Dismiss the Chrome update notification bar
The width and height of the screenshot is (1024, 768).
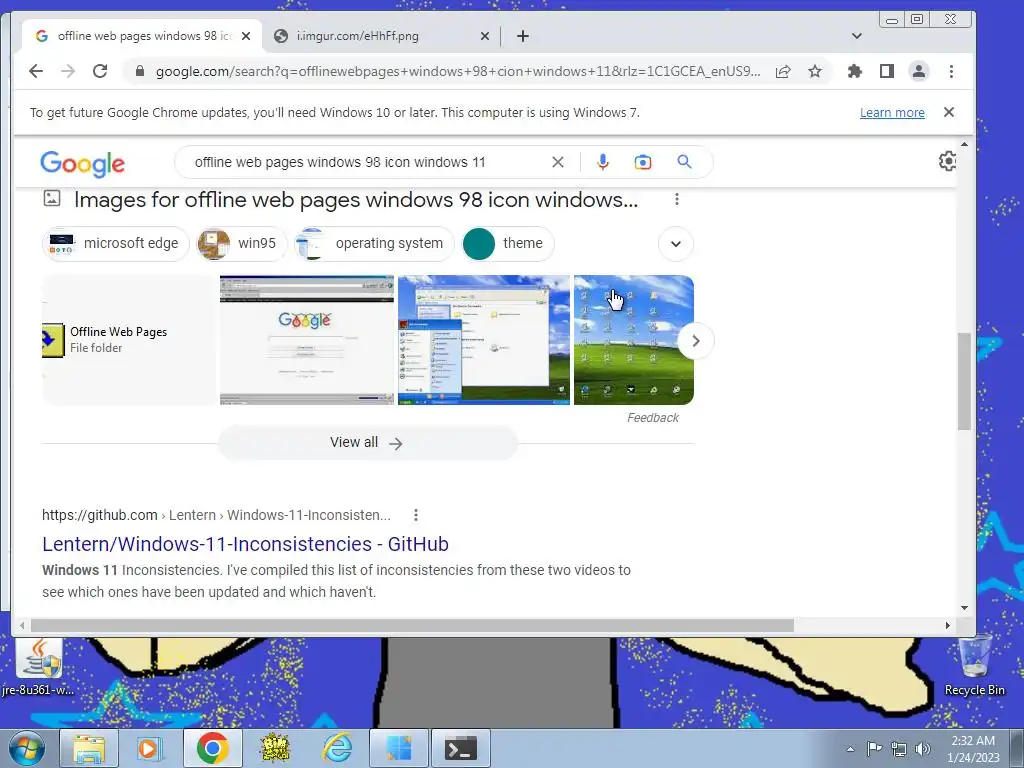click(x=949, y=112)
